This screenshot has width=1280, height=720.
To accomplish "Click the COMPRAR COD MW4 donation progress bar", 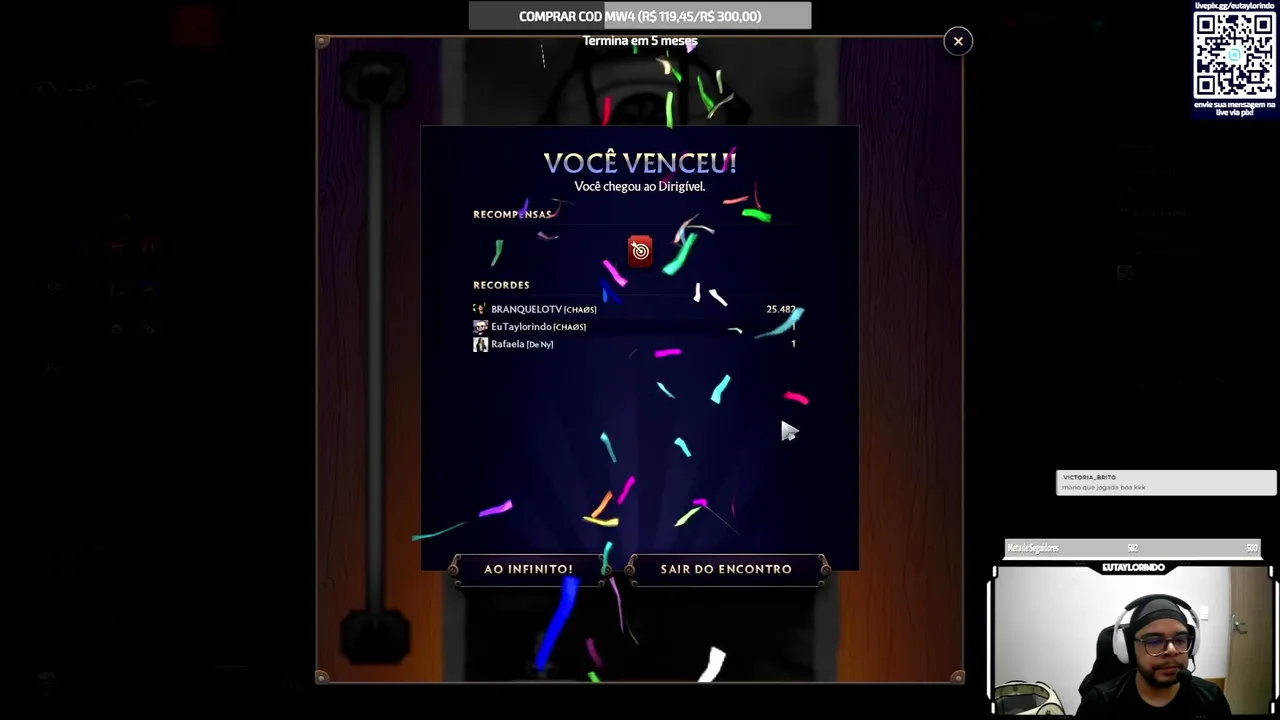I will 640,16.
